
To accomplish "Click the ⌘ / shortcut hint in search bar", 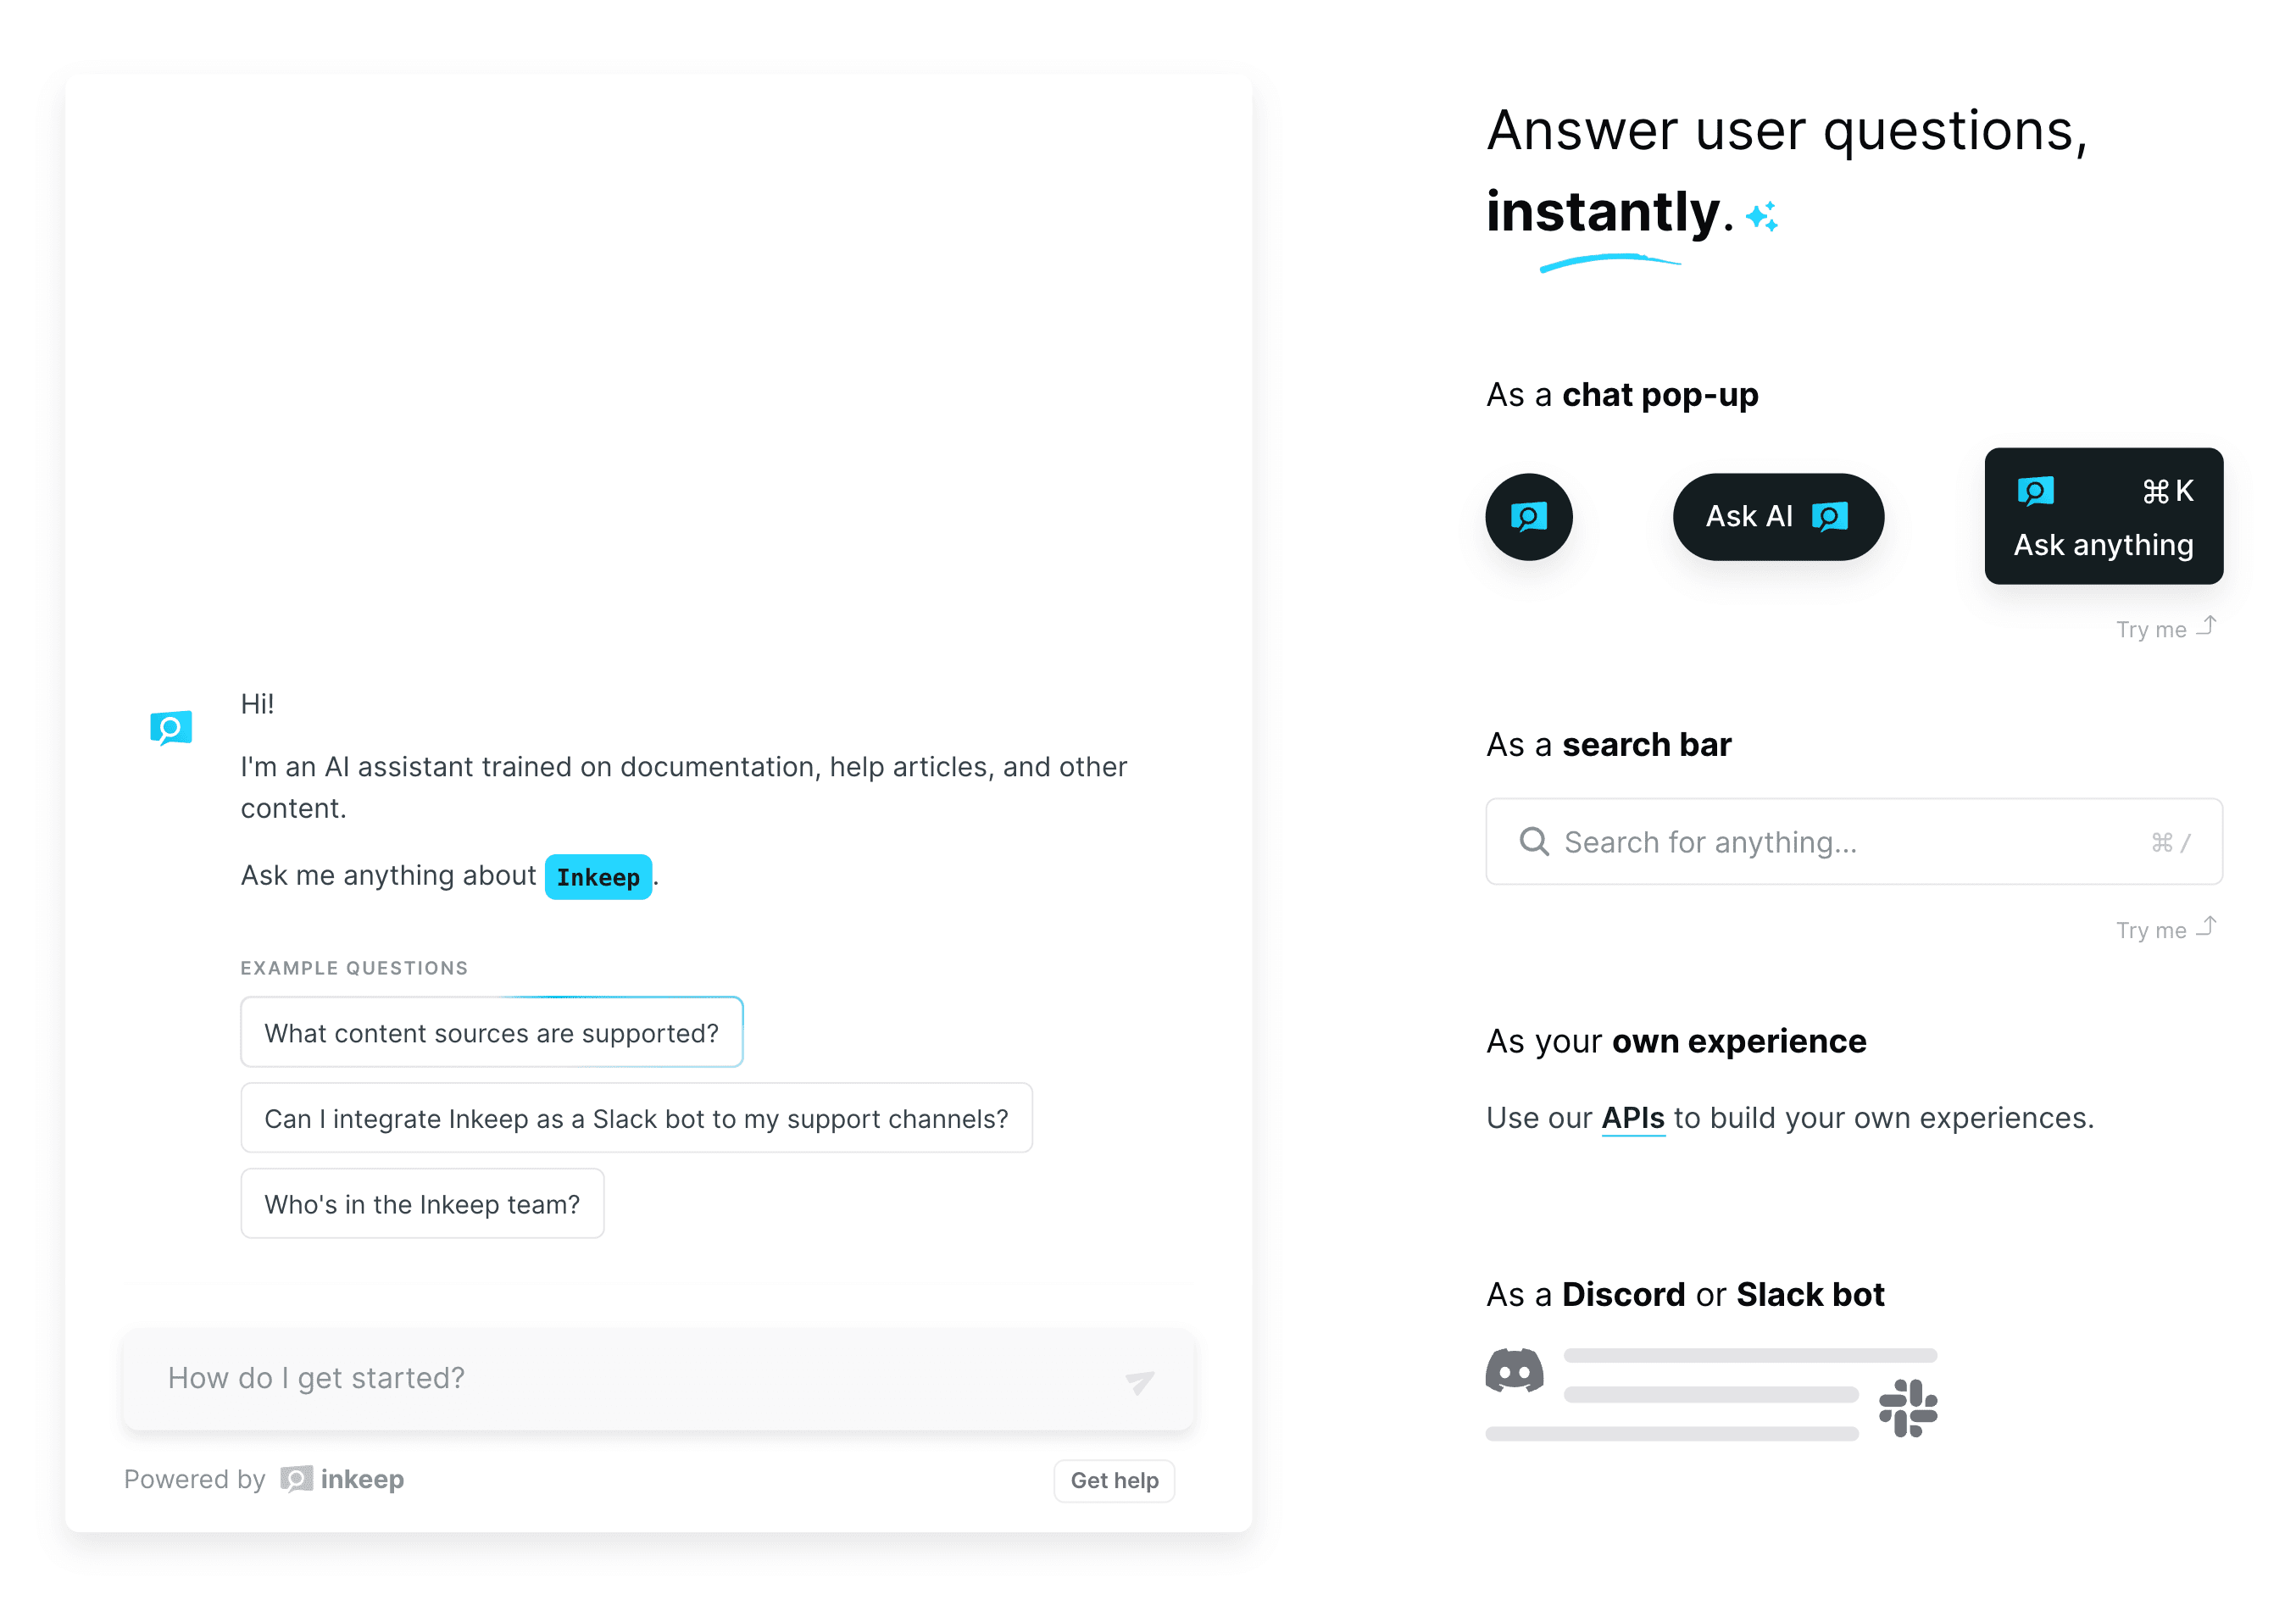I will pyautogui.click(x=2170, y=843).
